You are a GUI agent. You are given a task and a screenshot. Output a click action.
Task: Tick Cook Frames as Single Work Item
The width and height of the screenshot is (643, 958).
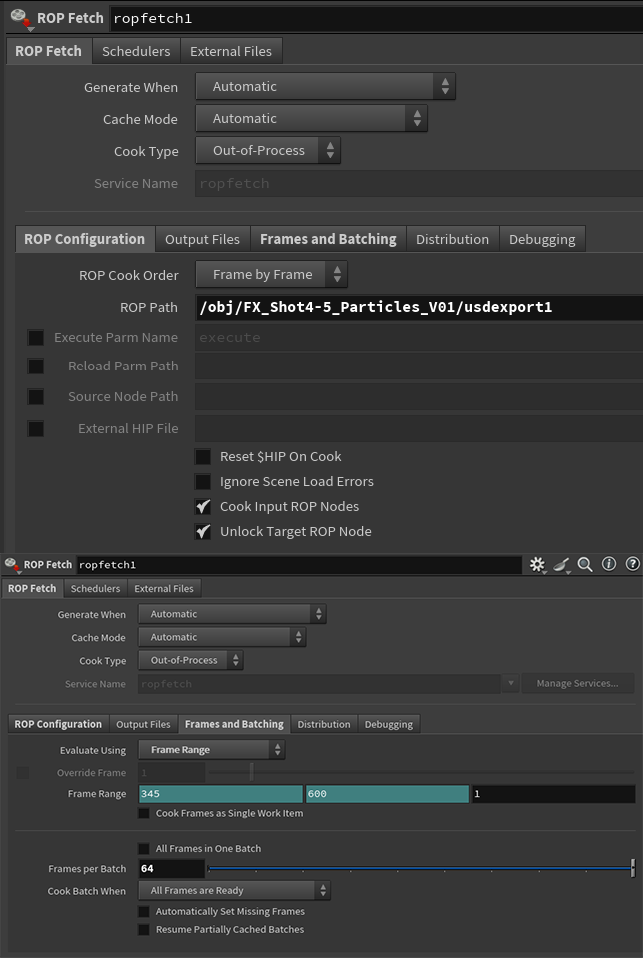click(x=144, y=814)
